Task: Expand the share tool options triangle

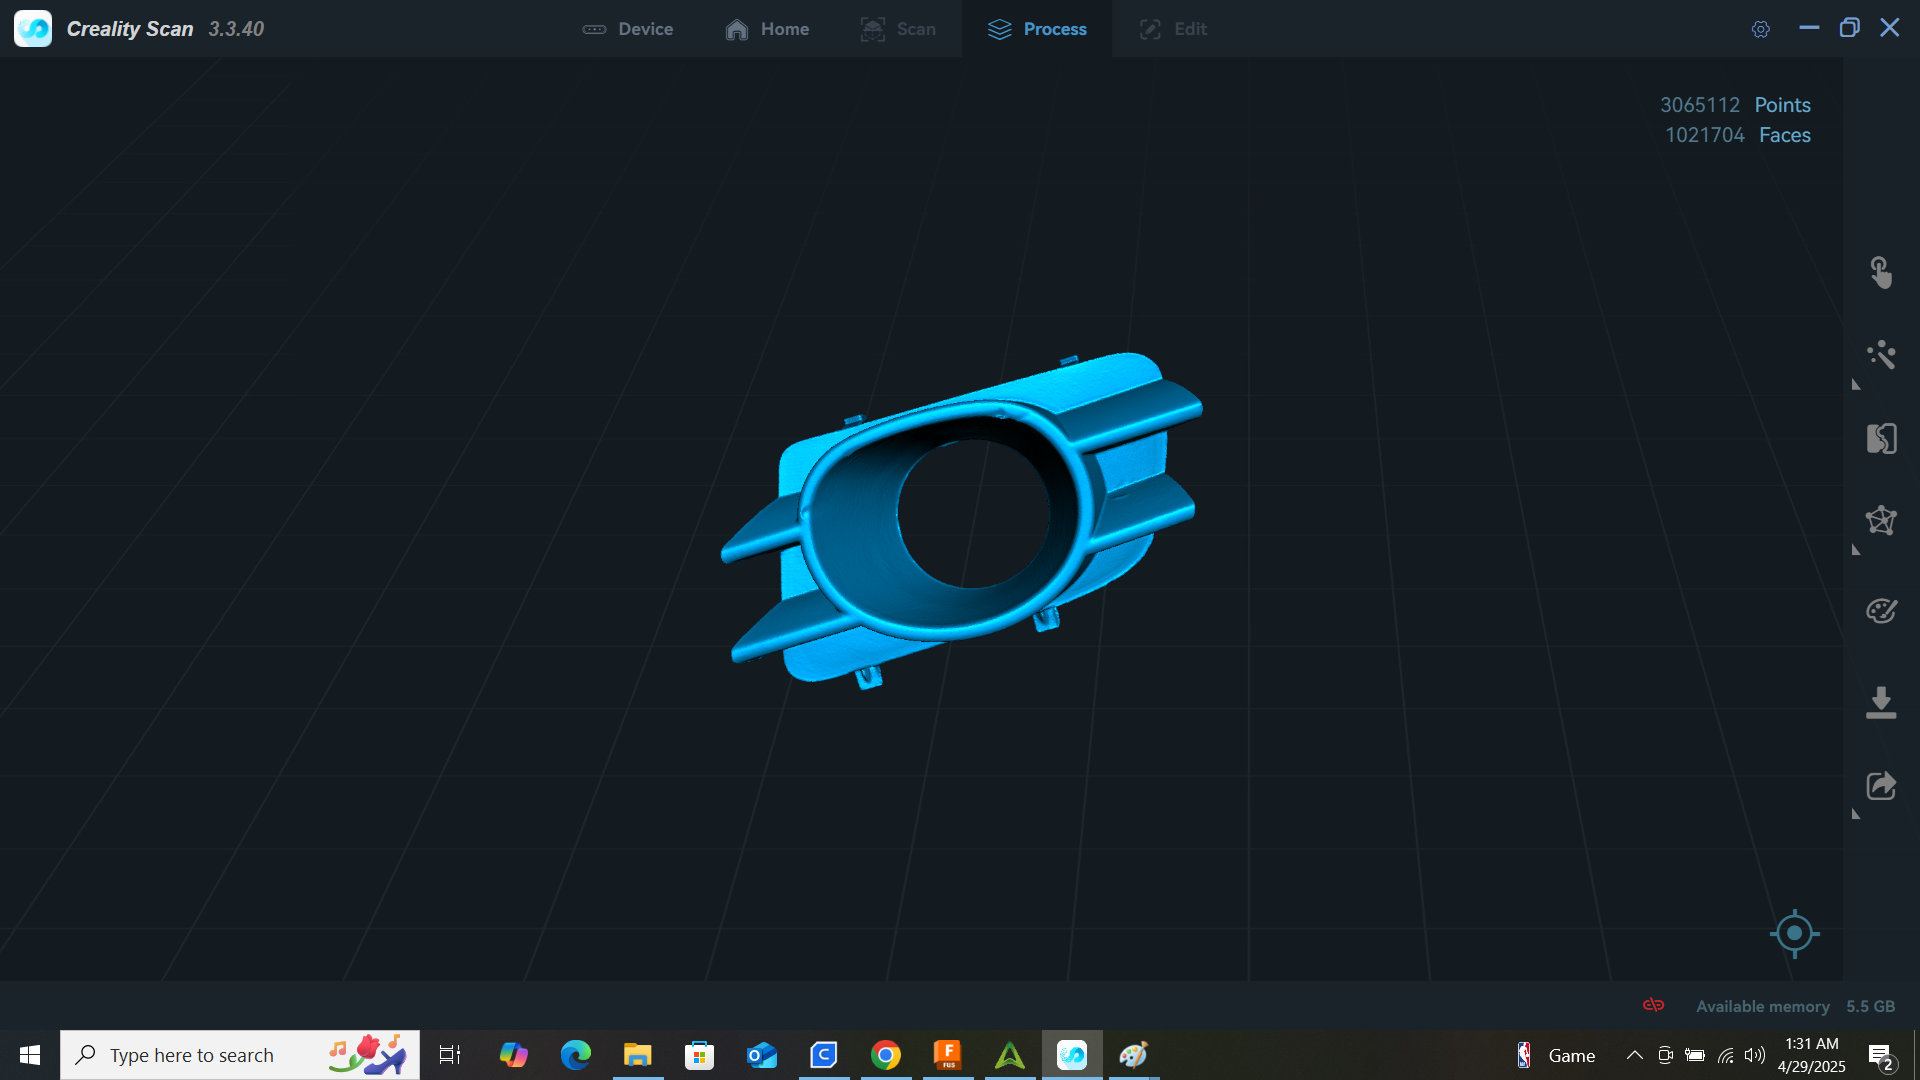Action: point(1856,814)
